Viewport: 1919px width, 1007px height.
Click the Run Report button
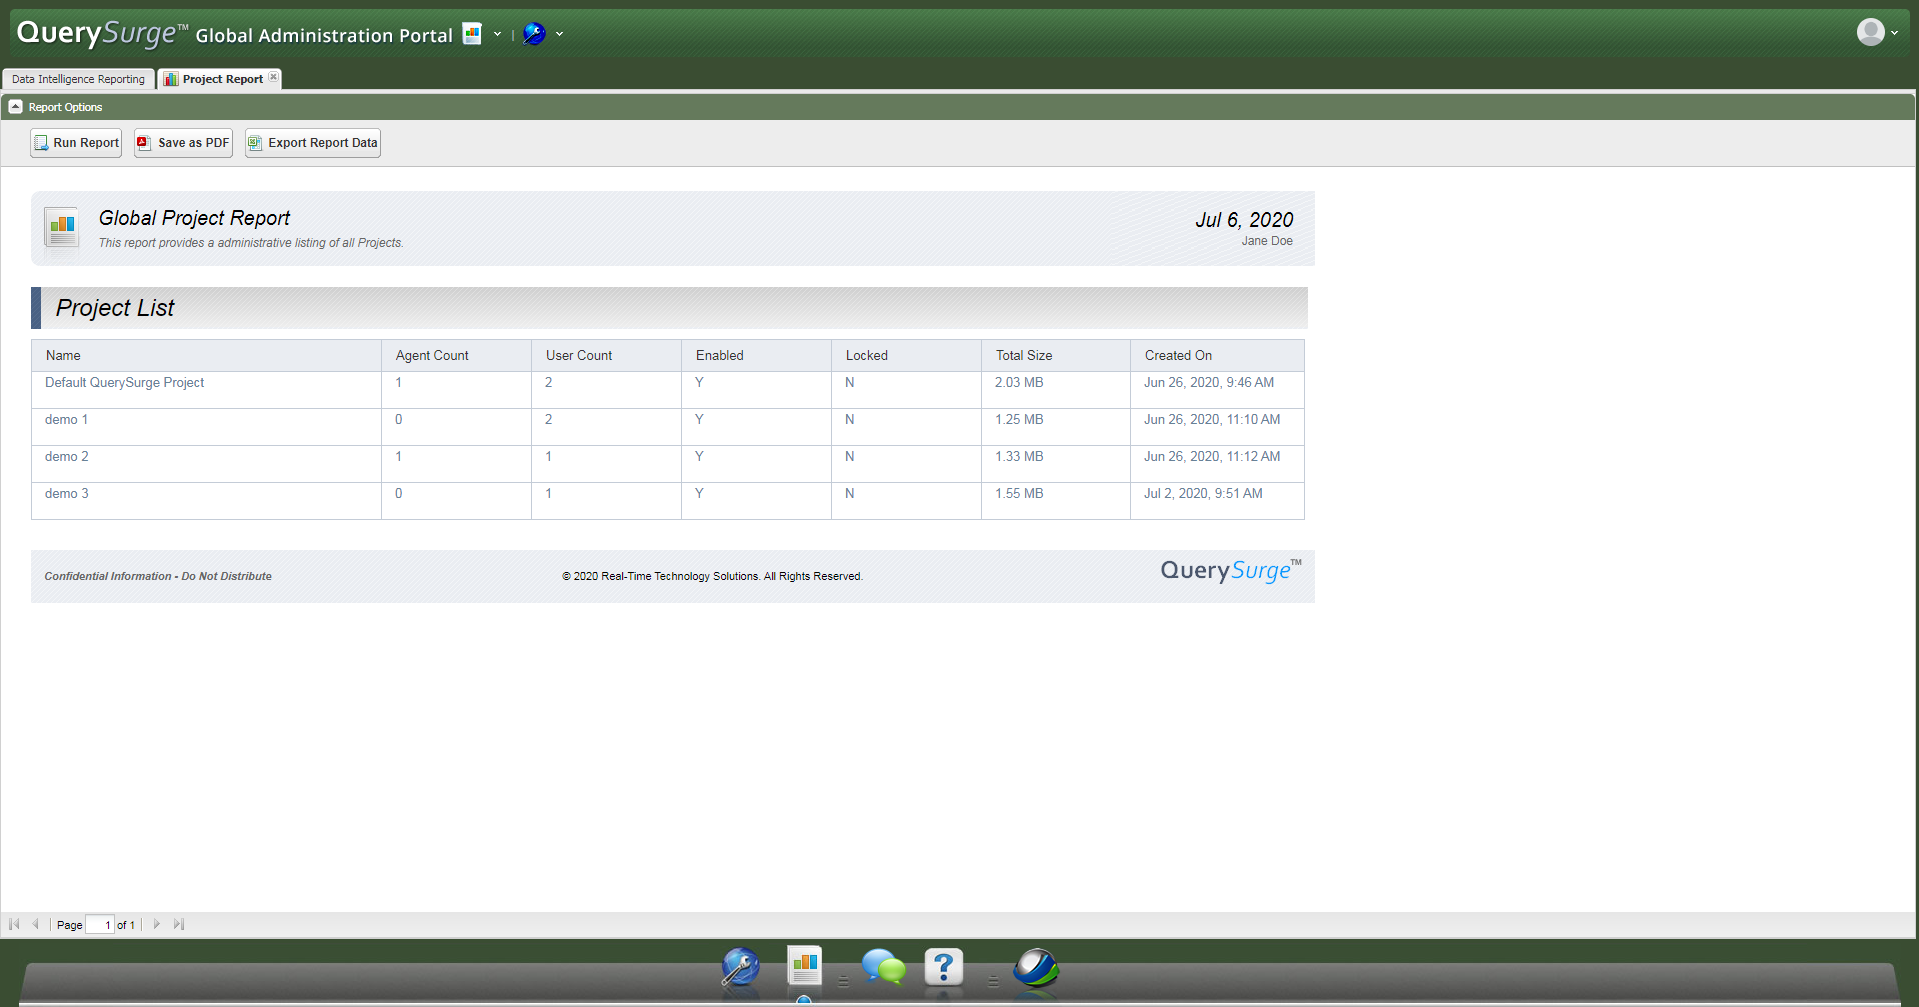(76, 143)
